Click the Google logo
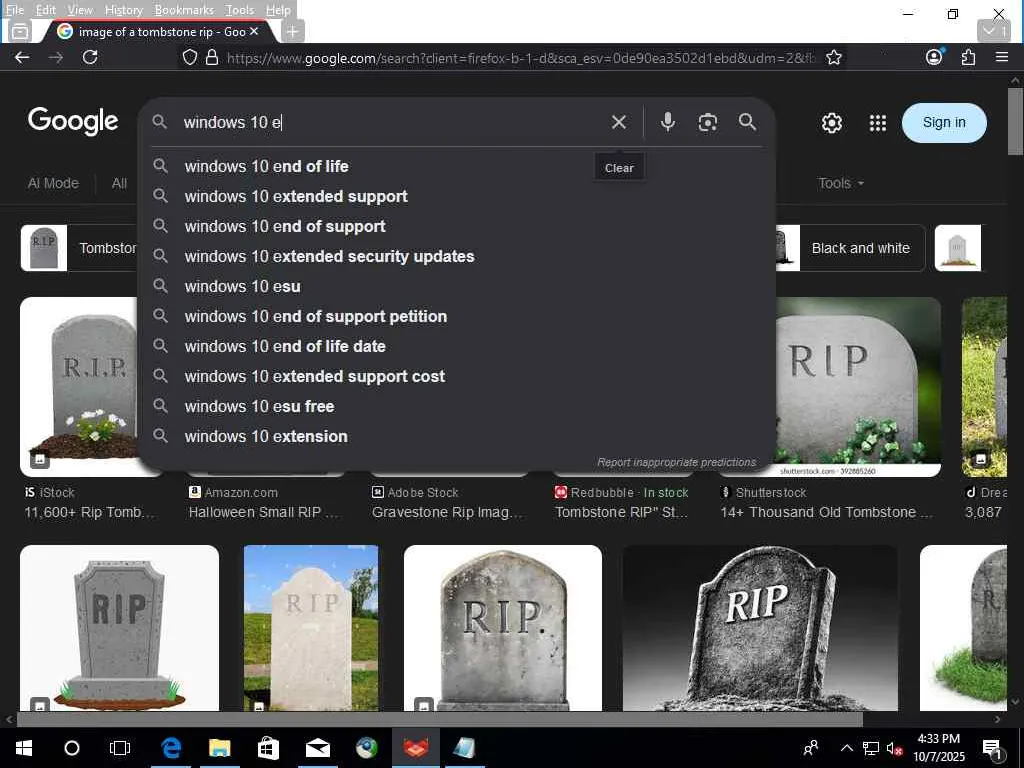1024x768 pixels. 73,121
